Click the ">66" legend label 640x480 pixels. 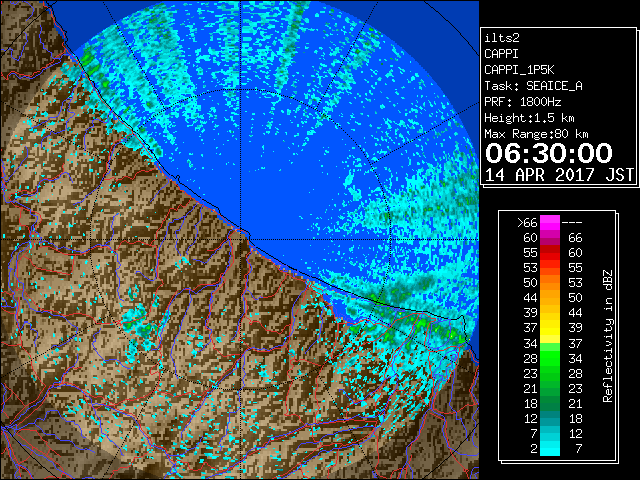[x=527, y=223]
